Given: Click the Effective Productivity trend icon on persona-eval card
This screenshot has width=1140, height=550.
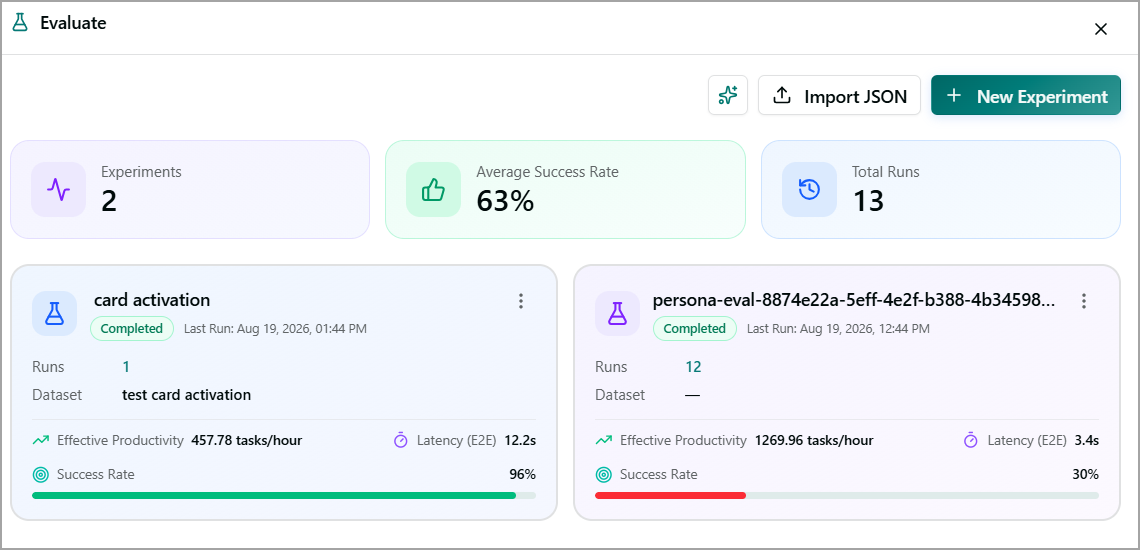Looking at the screenshot, I should [603, 440].
